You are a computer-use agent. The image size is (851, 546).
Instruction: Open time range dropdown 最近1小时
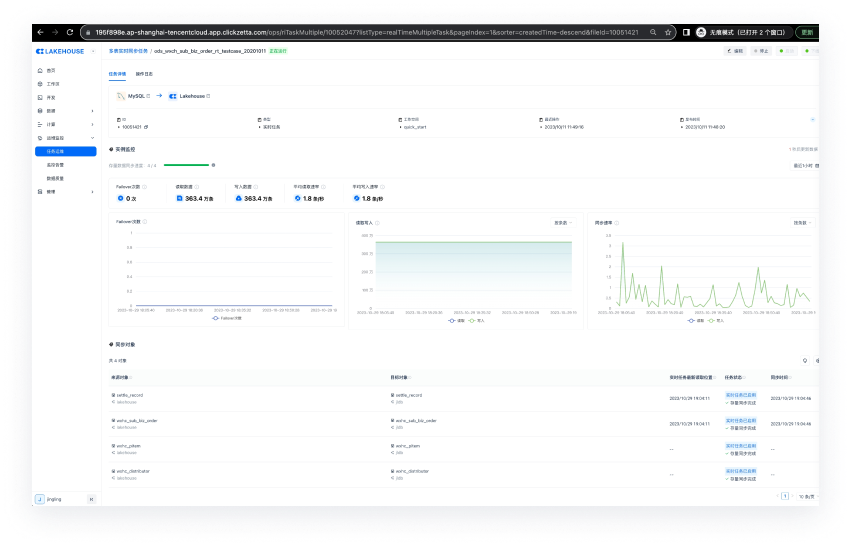coord(805,165)
